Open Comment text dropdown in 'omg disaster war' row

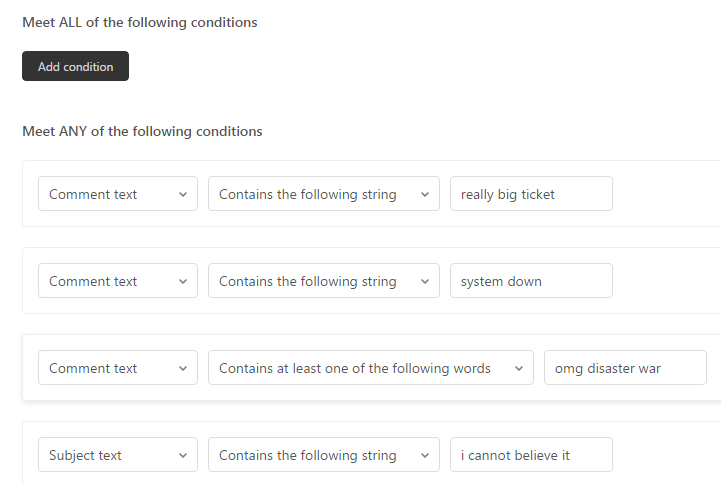[x=117, y=368]
